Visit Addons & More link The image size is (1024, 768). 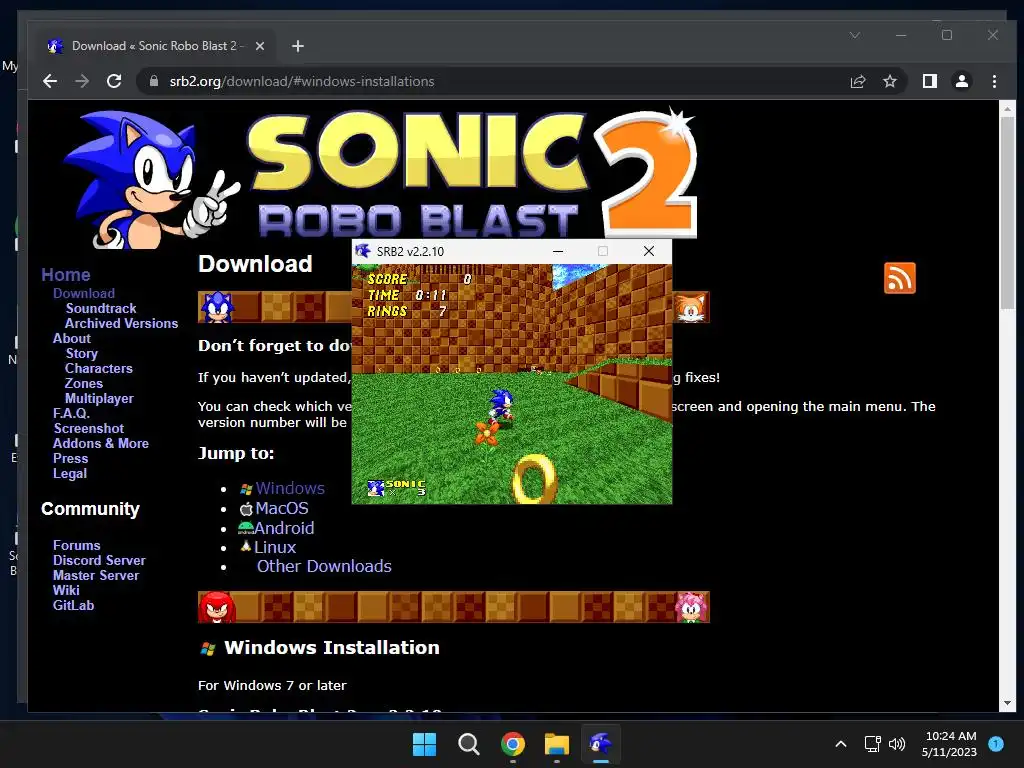[101, 443]
